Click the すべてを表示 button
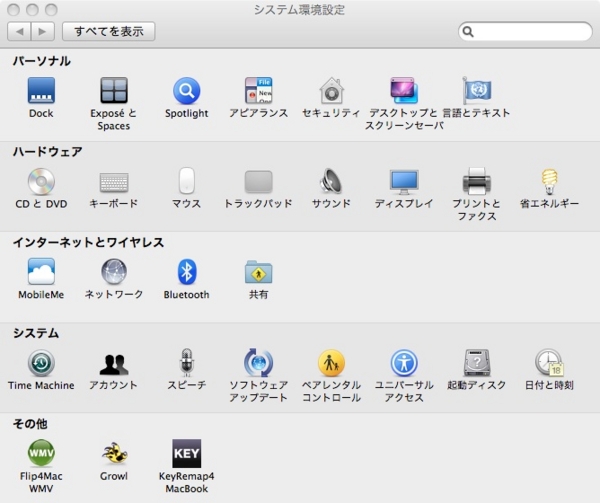Viewport: 600px width, 503px height. tap(109, 31)
